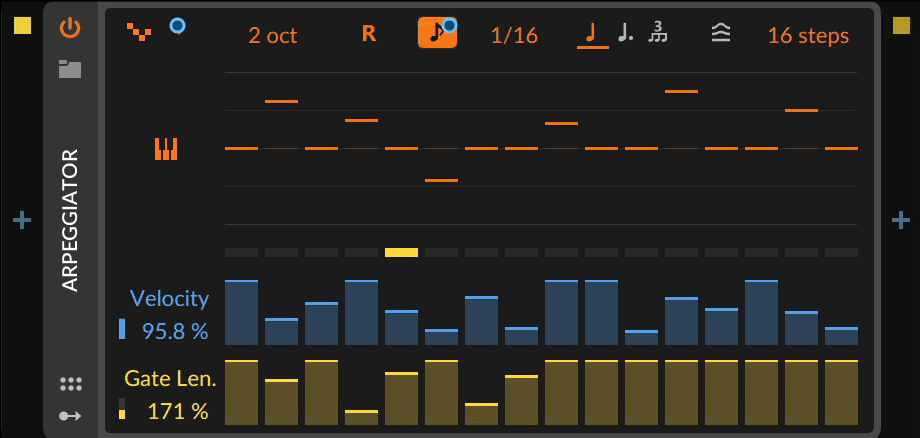Toggle the R retrigger button
Image resolution: width=920 pixels, height=438 pixels.
coord(368,34)
